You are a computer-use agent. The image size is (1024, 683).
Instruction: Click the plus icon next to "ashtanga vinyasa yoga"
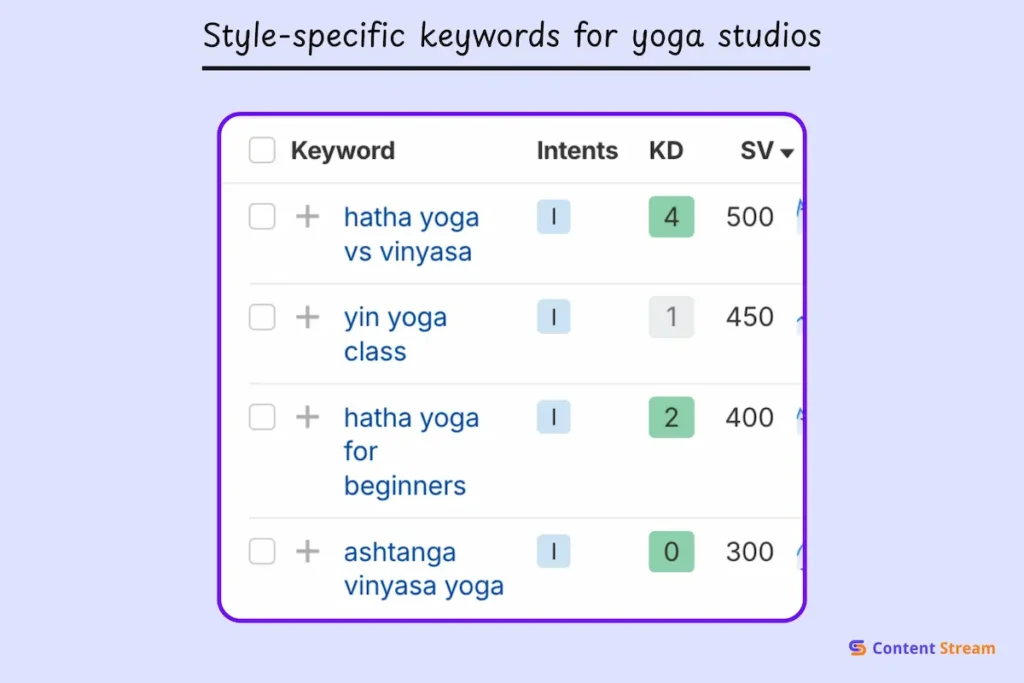coord(307,551)
